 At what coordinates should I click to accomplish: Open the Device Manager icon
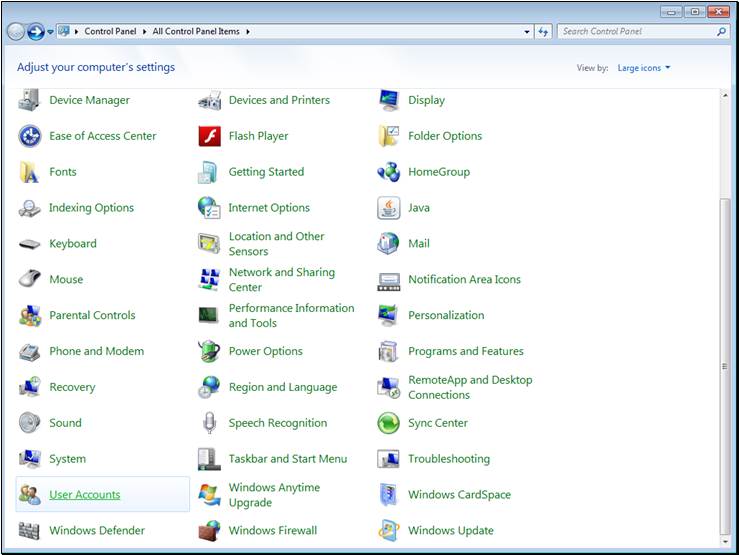29,100
